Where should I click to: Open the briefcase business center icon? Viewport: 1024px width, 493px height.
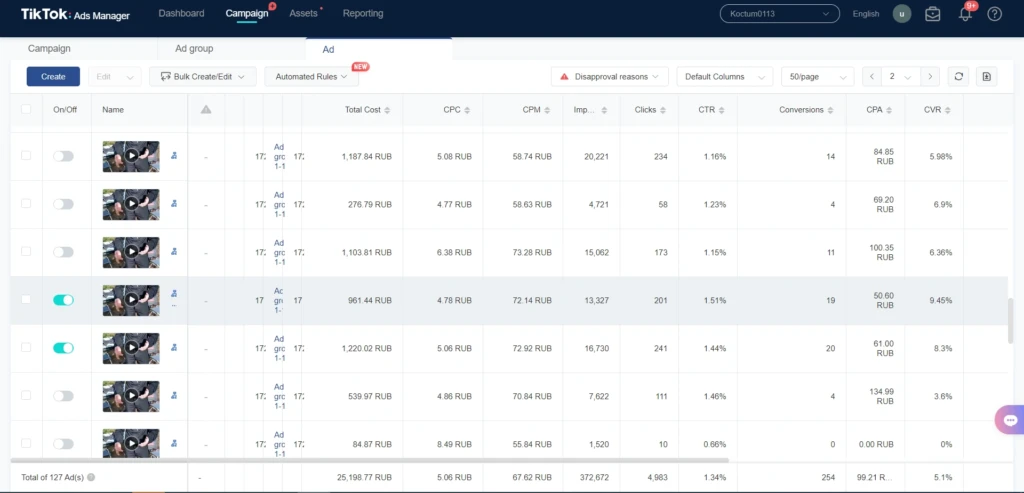933,14
